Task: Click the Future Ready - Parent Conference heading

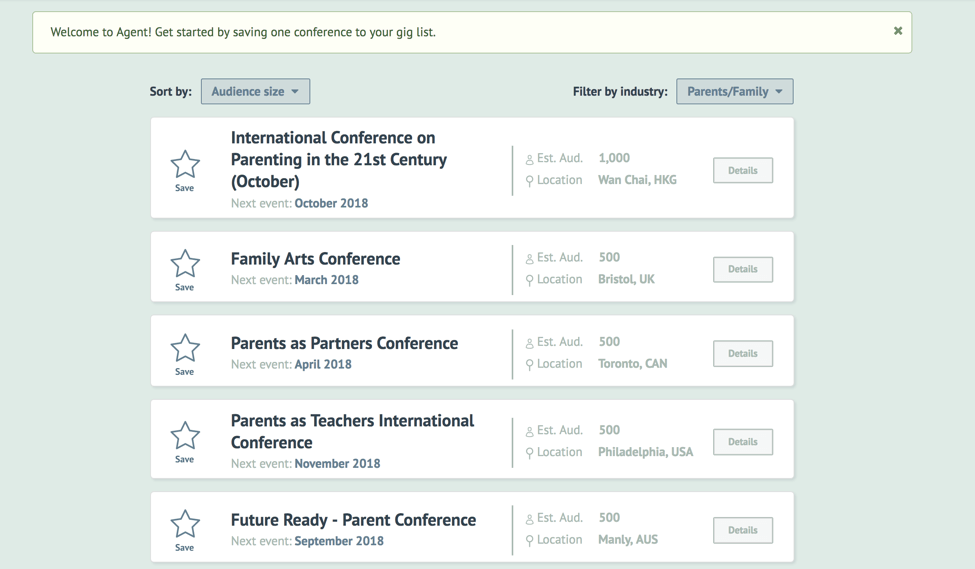Action: (x=353, y=520)
